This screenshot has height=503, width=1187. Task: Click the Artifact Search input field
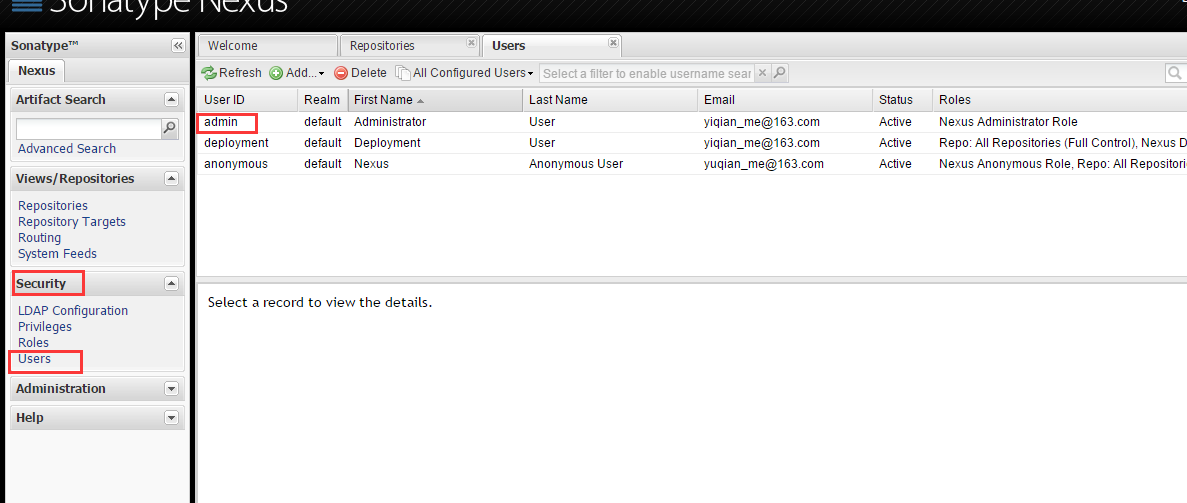pyautogui.click(x=88, y=129)
